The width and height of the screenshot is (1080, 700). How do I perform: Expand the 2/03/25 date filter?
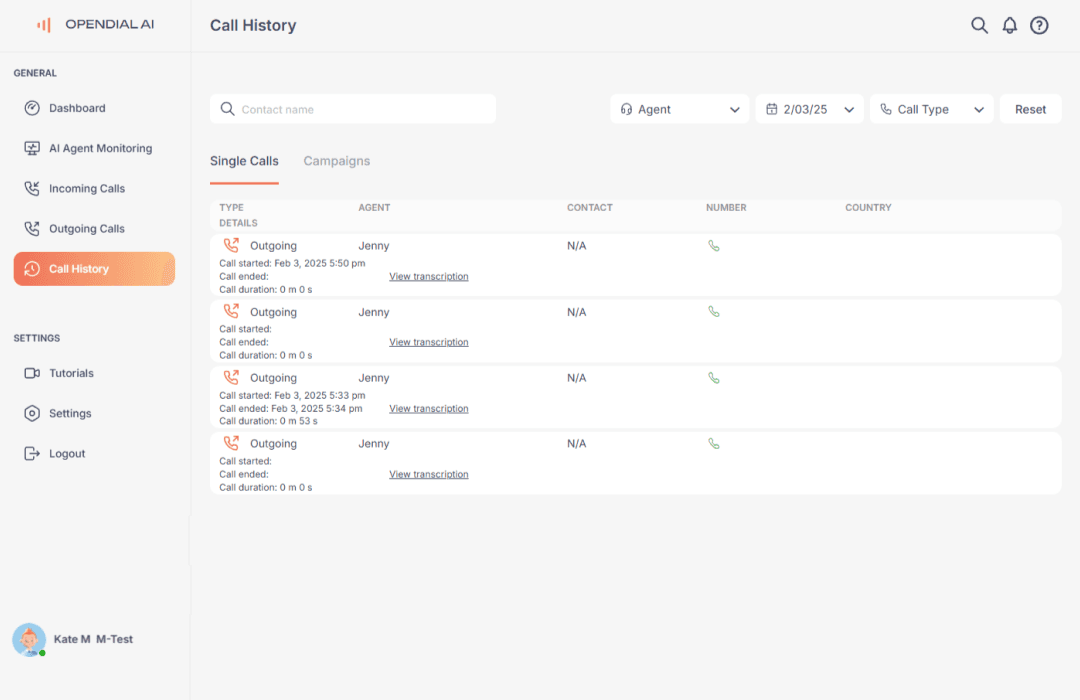[811, 108]
